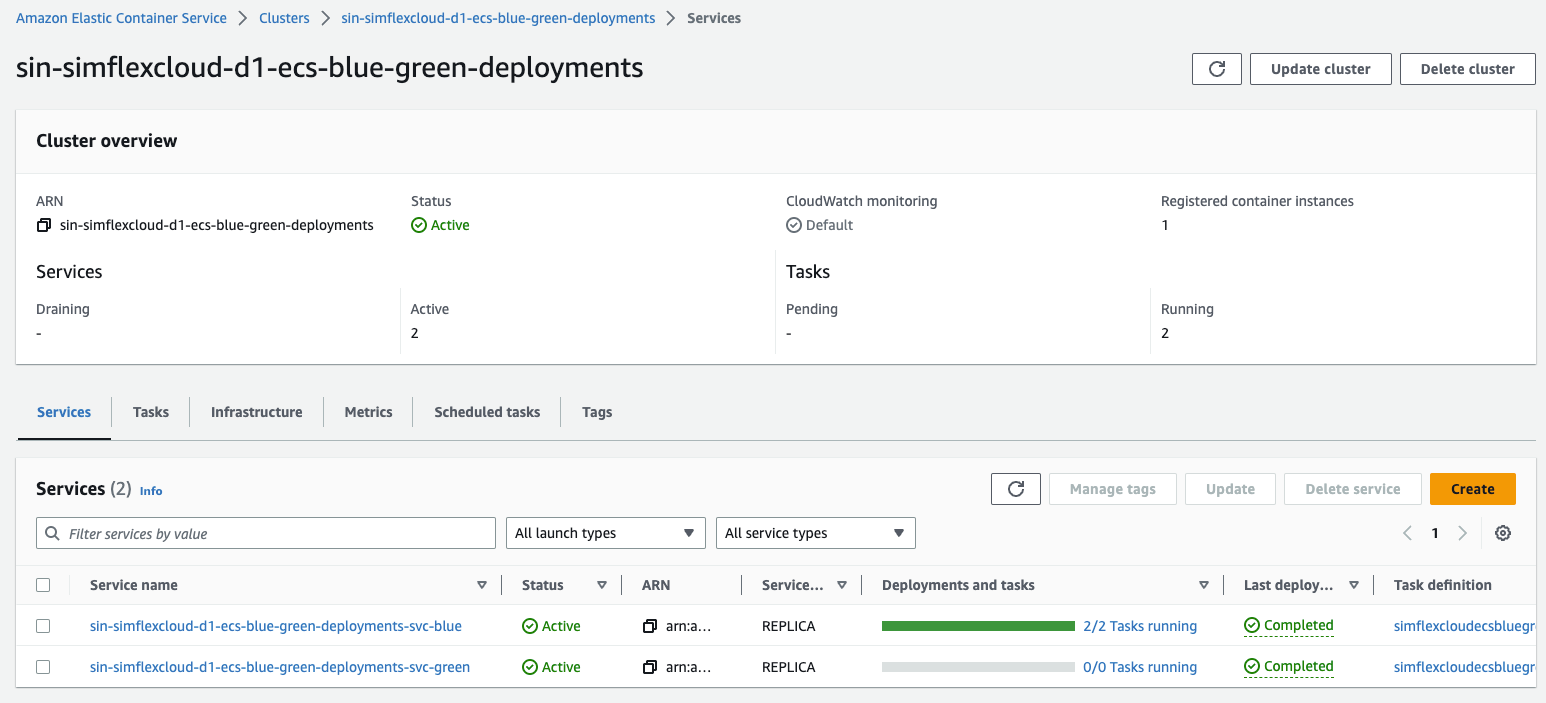Click the Delete cluster button
1546x703 pixels.
pos(1468,69)
